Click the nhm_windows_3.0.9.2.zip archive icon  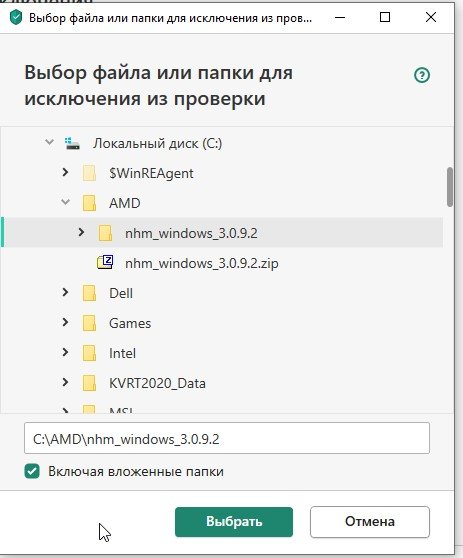coord(105,263)
